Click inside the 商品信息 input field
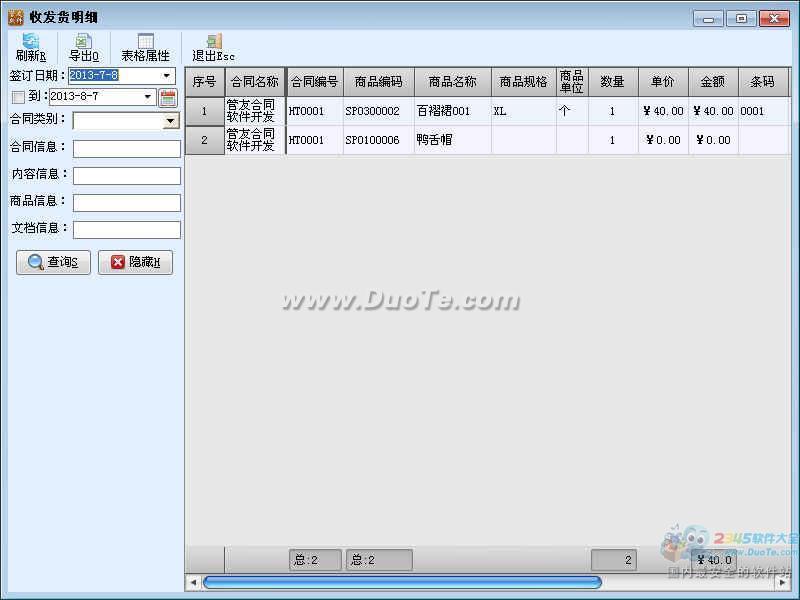Screen dimensions: 800x600 [127, 203]
